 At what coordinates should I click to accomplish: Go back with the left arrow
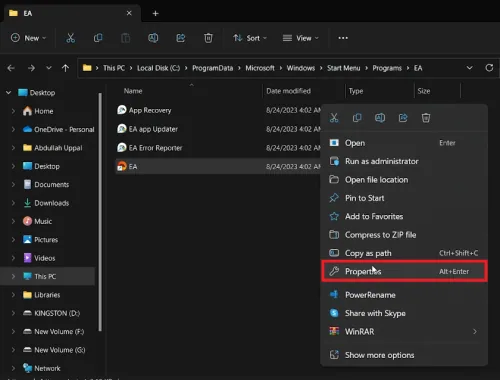11,68
